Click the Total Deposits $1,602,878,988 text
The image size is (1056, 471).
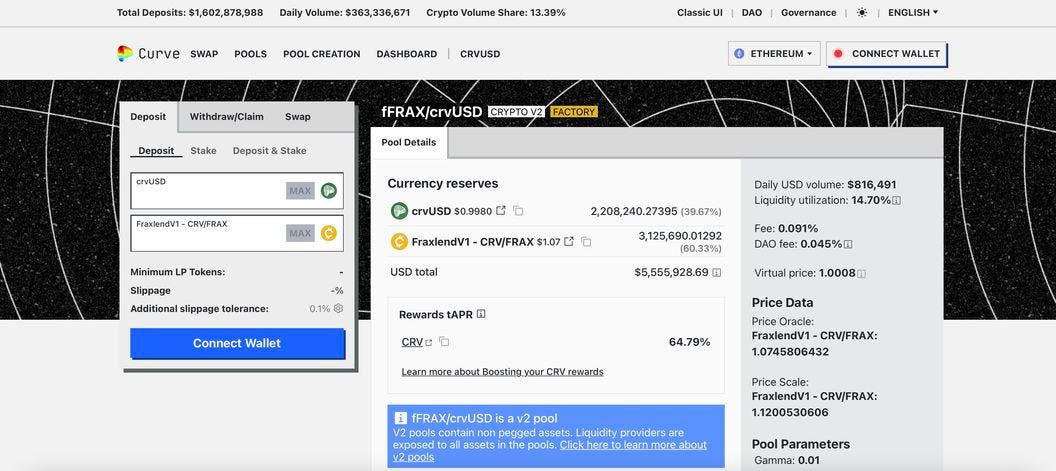[x=190, y=12]
